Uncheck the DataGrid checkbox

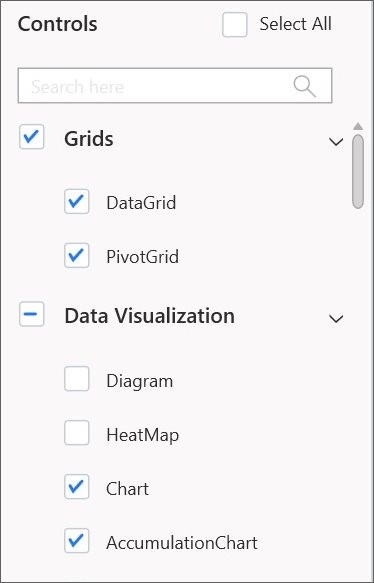pyautogui.click(x=77, y=201)
